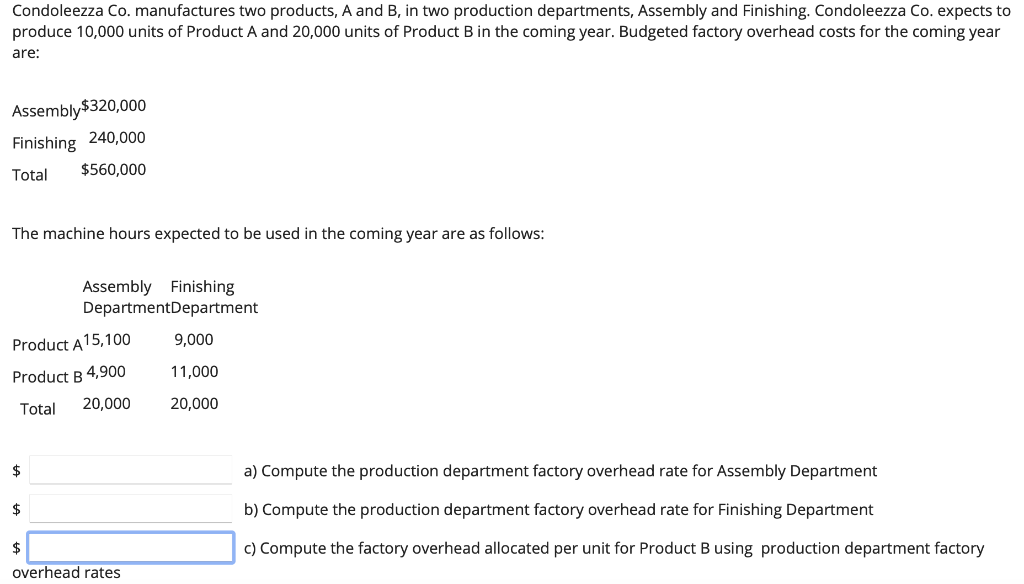Select the Assembly $320,000 figure
This screenshot has height=584, width=1024.
point(115,104)
